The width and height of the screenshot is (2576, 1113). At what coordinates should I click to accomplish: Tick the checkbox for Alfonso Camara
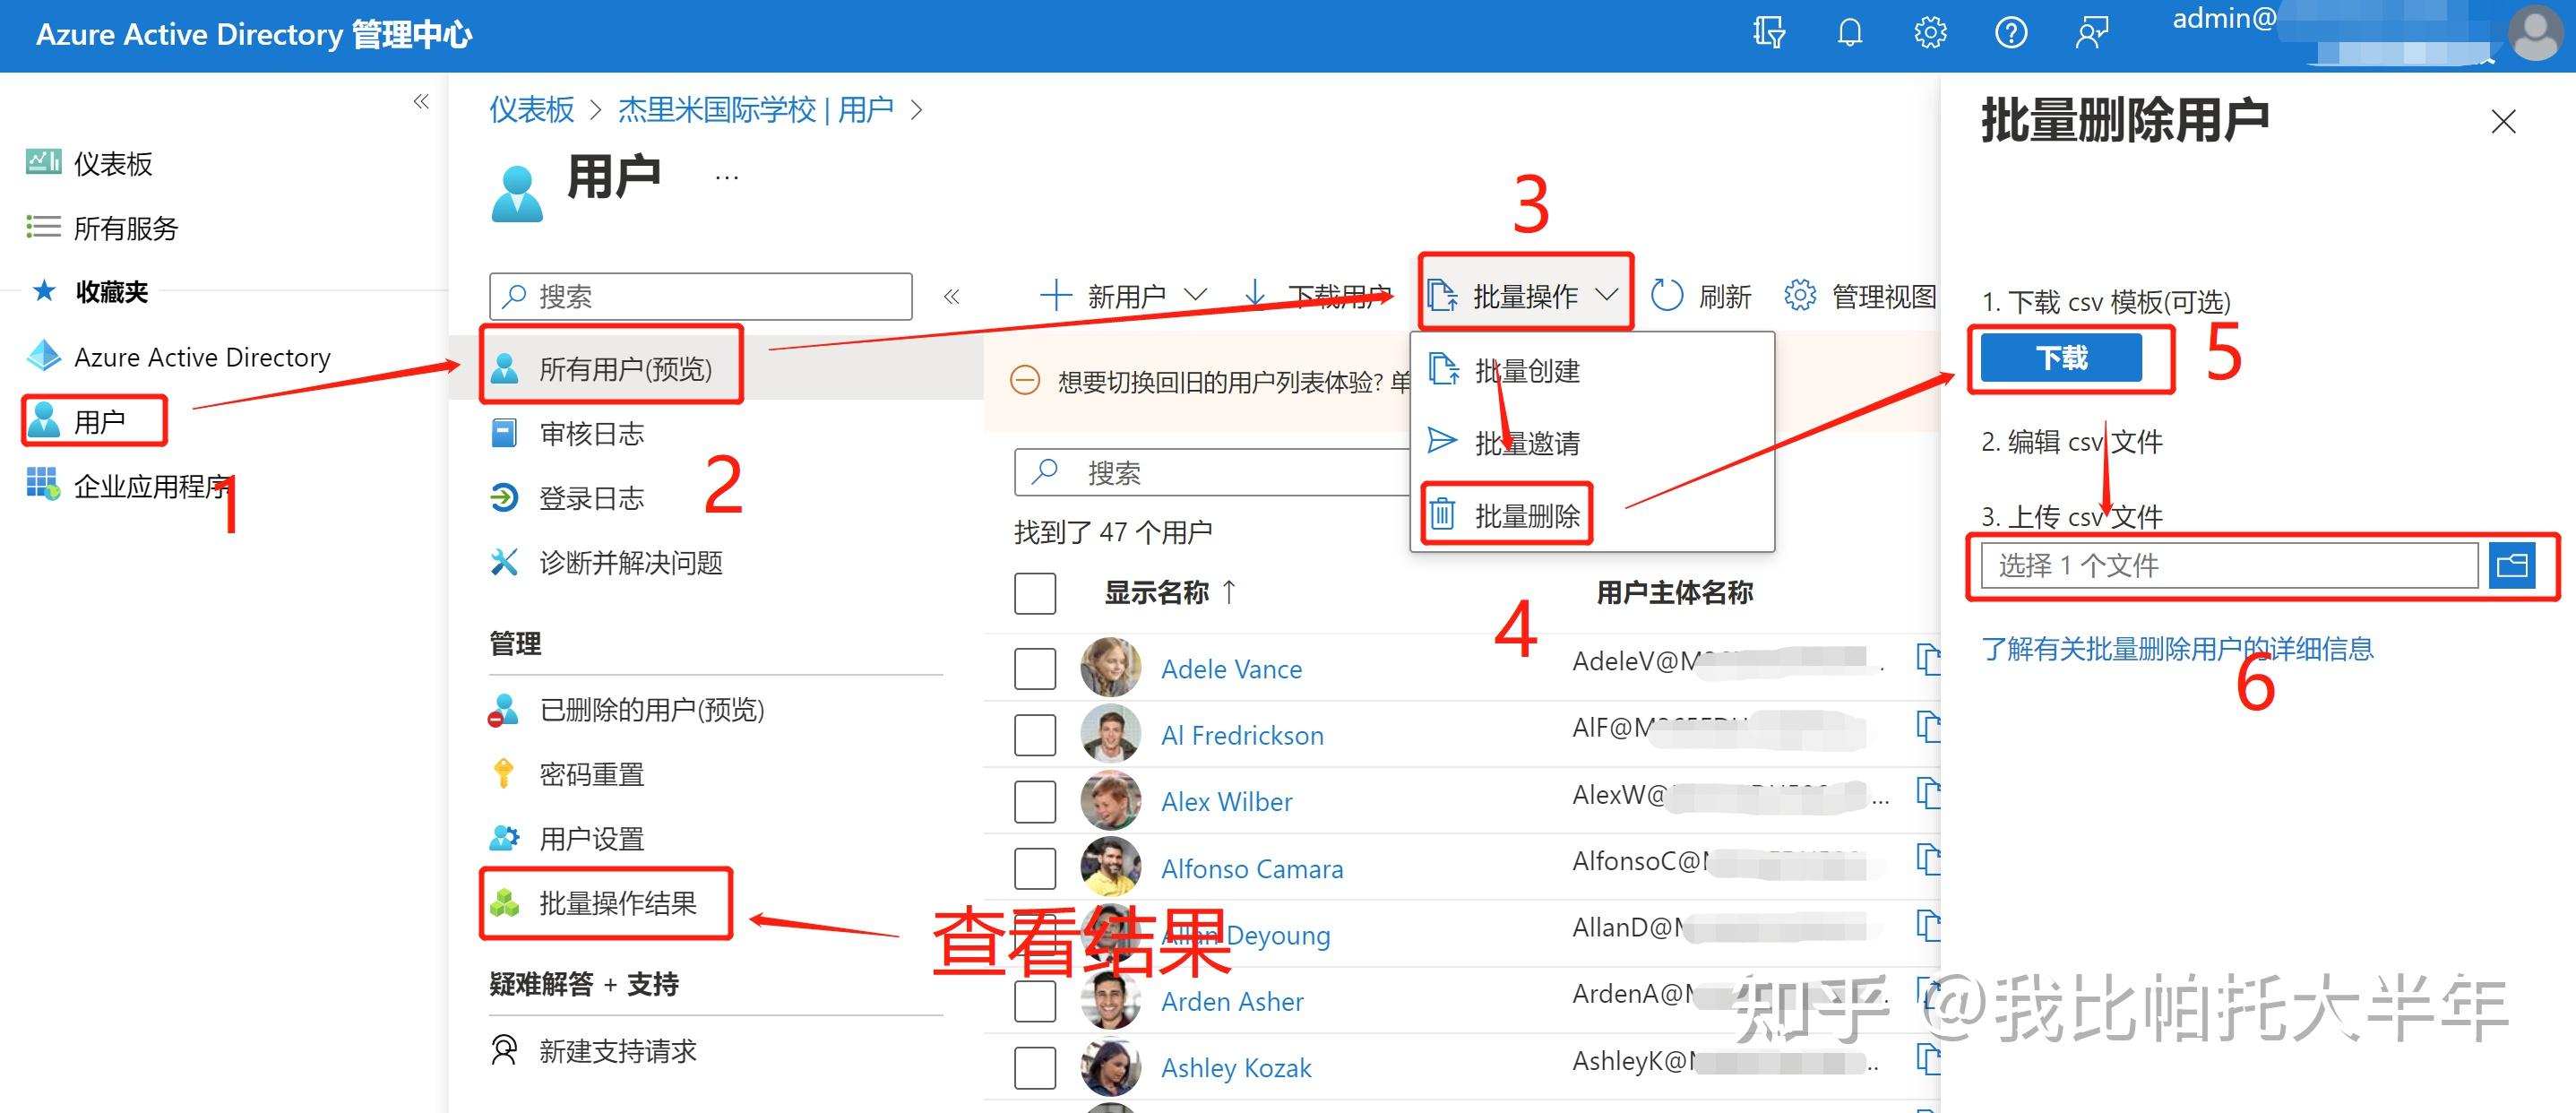(x=1035, y=868)
